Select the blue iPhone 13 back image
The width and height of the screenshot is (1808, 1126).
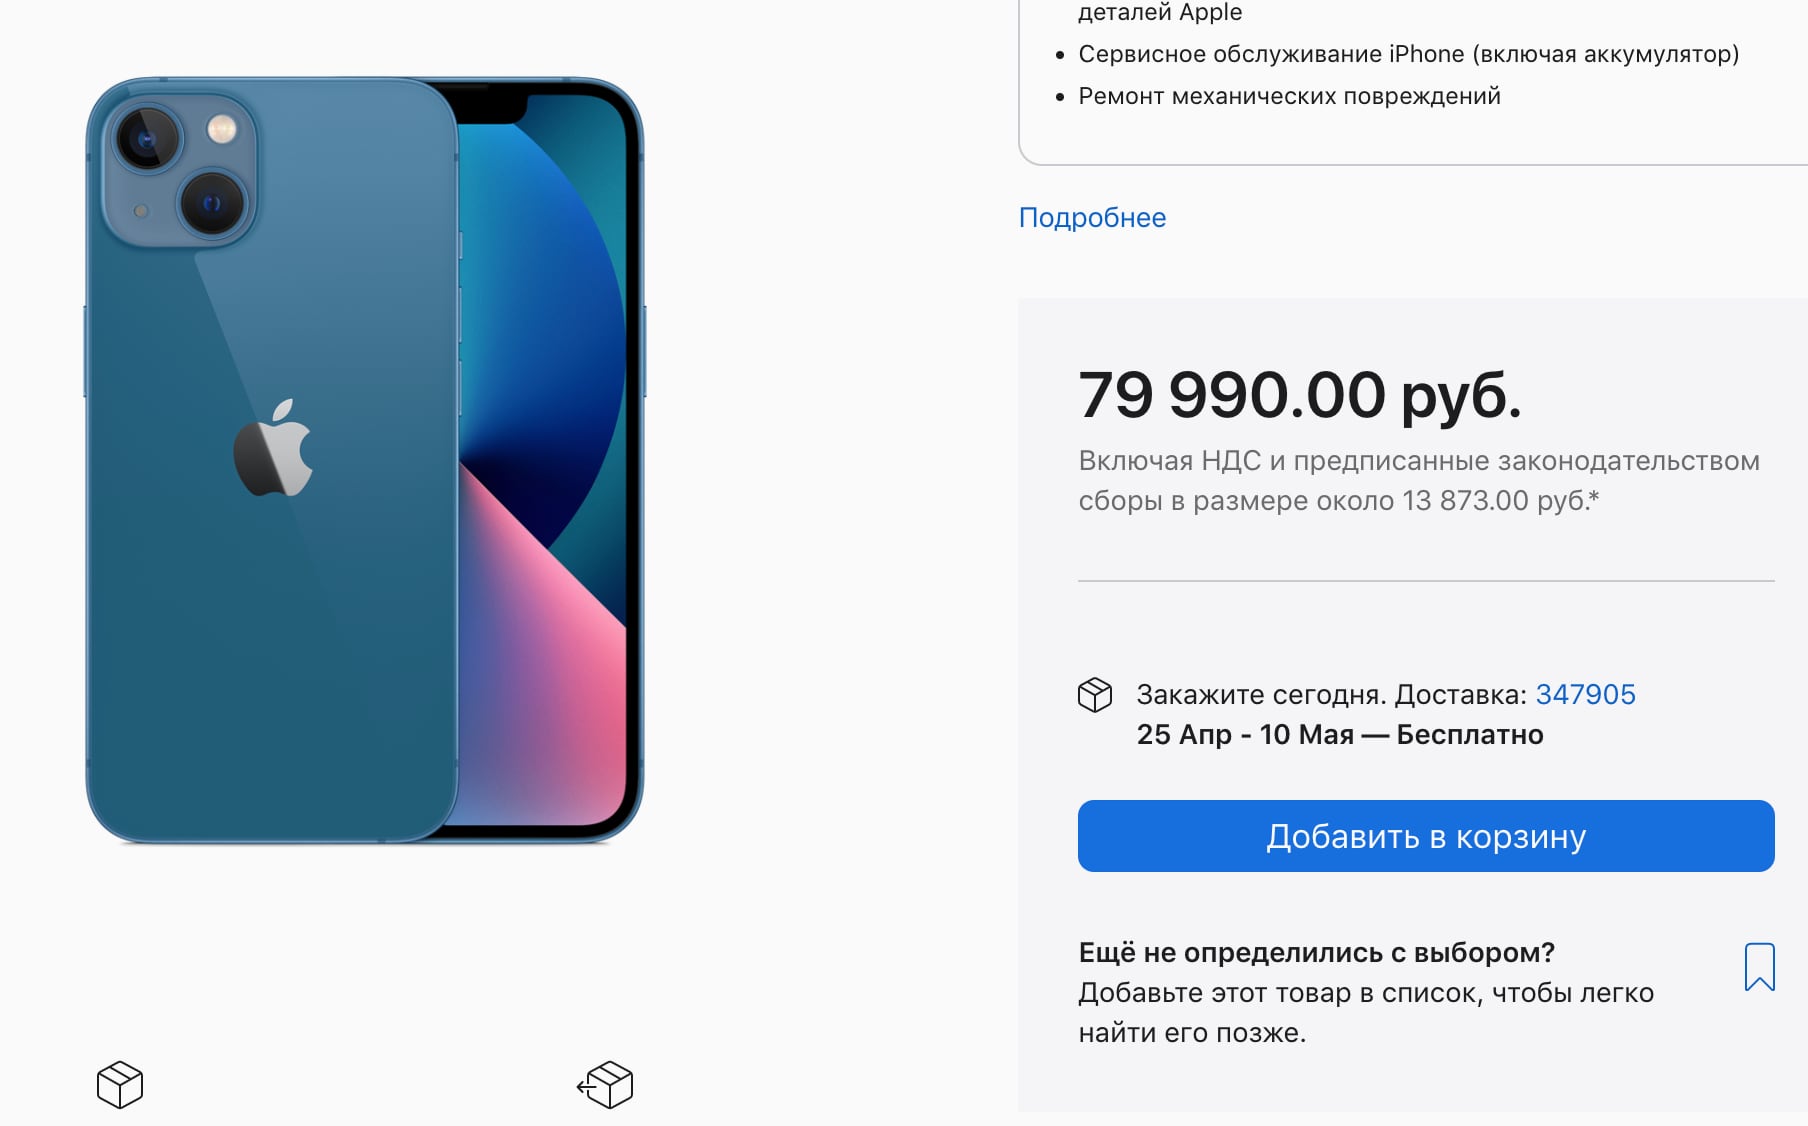[272, 460]
